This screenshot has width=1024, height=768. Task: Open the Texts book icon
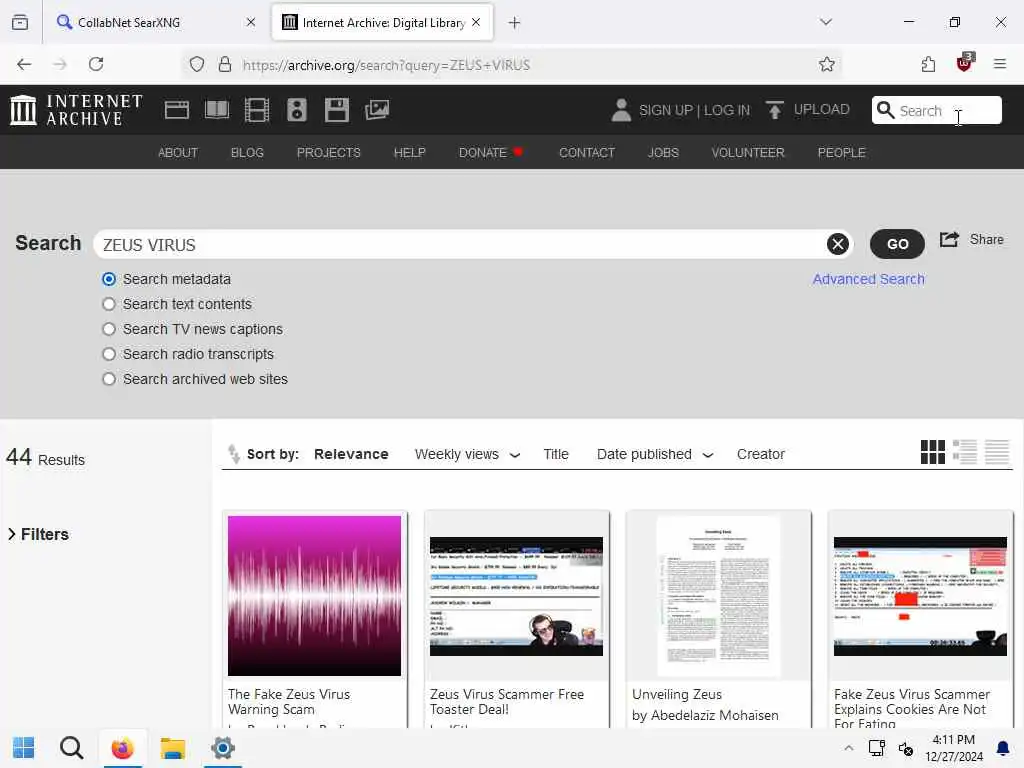[x=217, y=110]
